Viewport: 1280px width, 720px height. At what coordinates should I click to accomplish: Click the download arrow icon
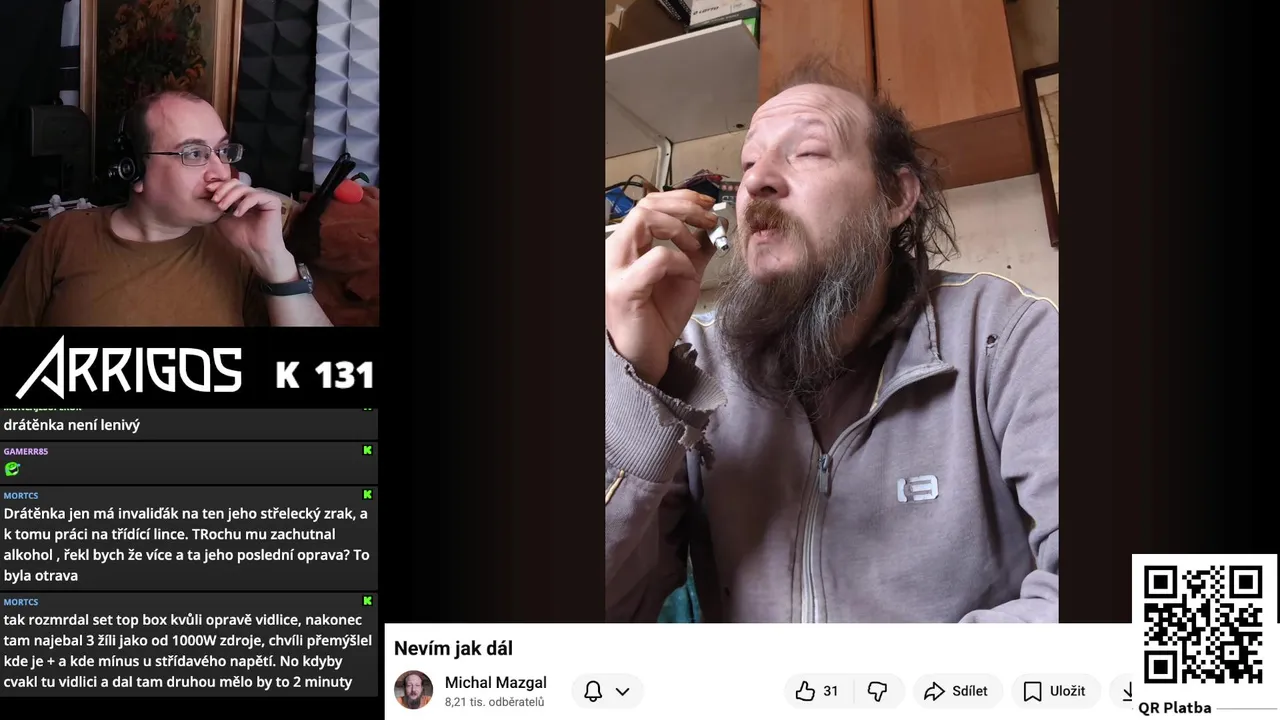pos(1128,691)
